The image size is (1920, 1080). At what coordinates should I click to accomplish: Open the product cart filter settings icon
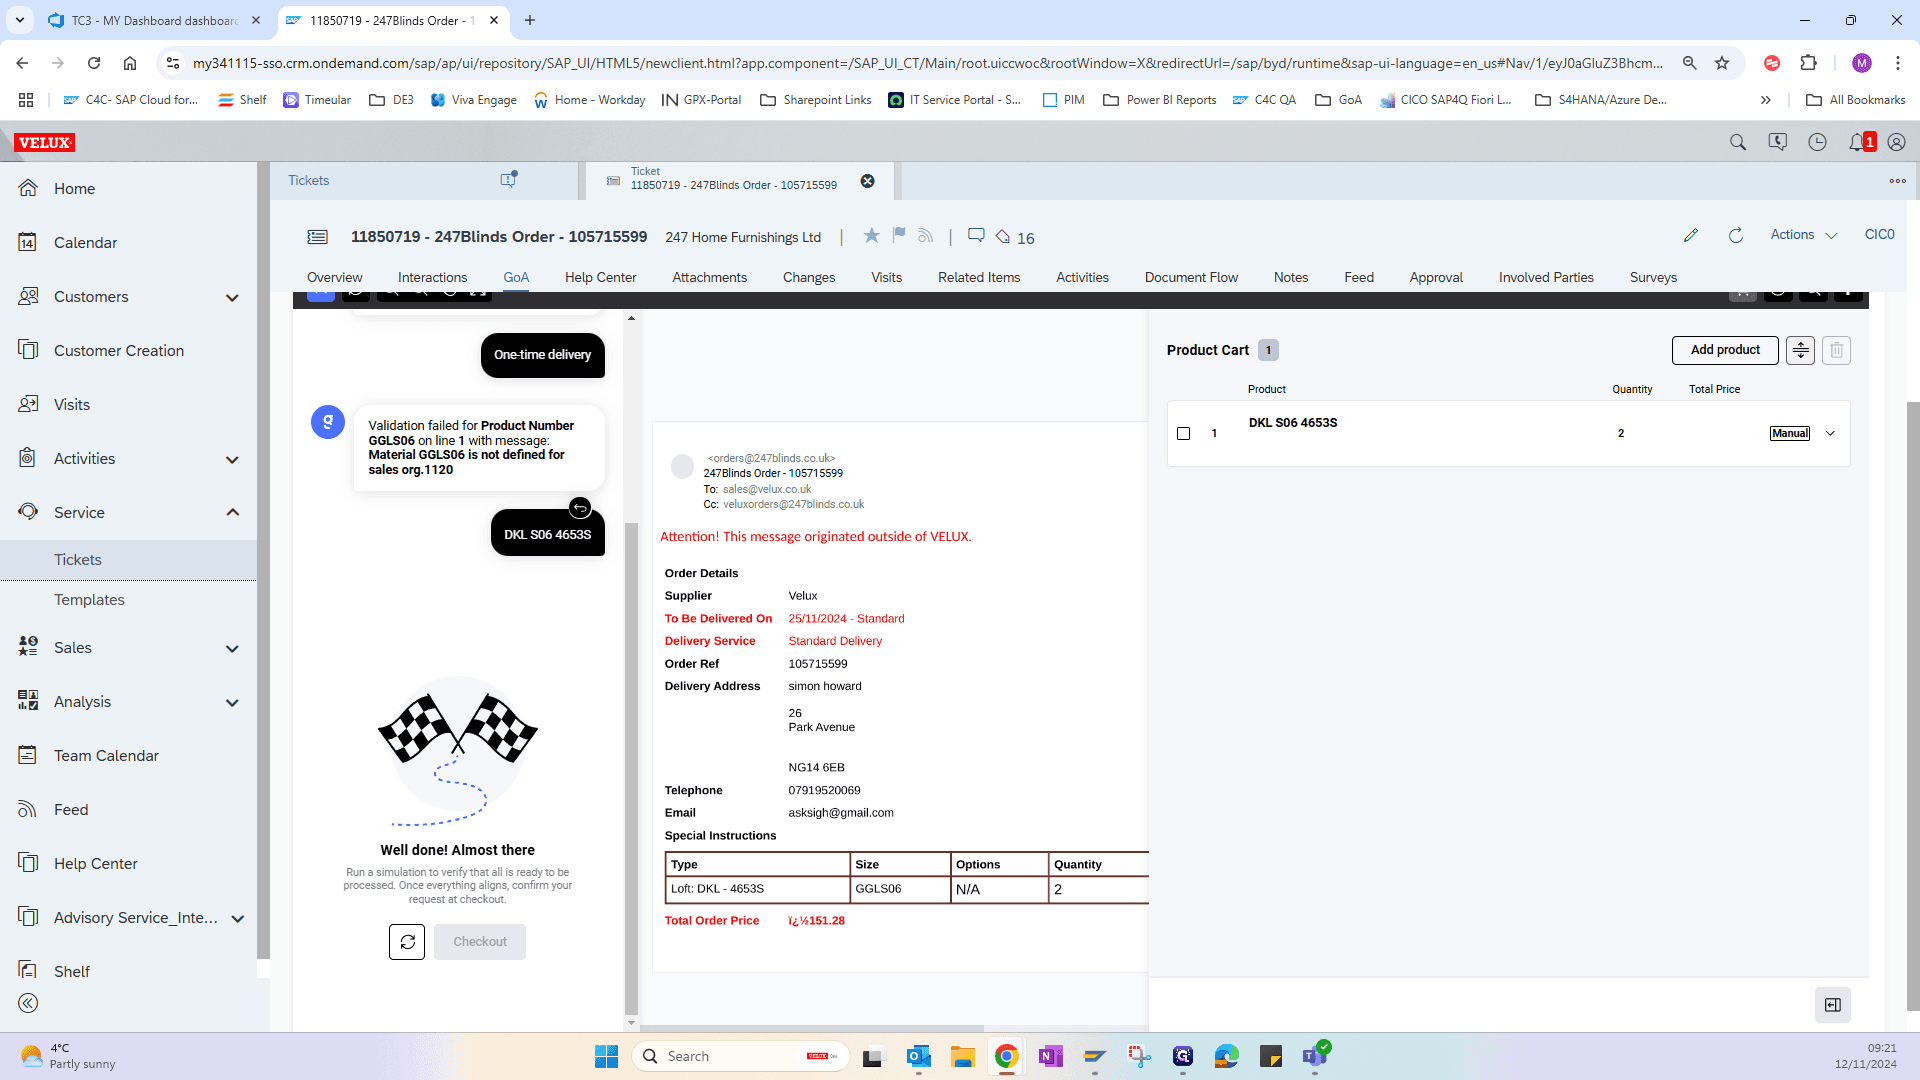click(x=1800, y=350)
